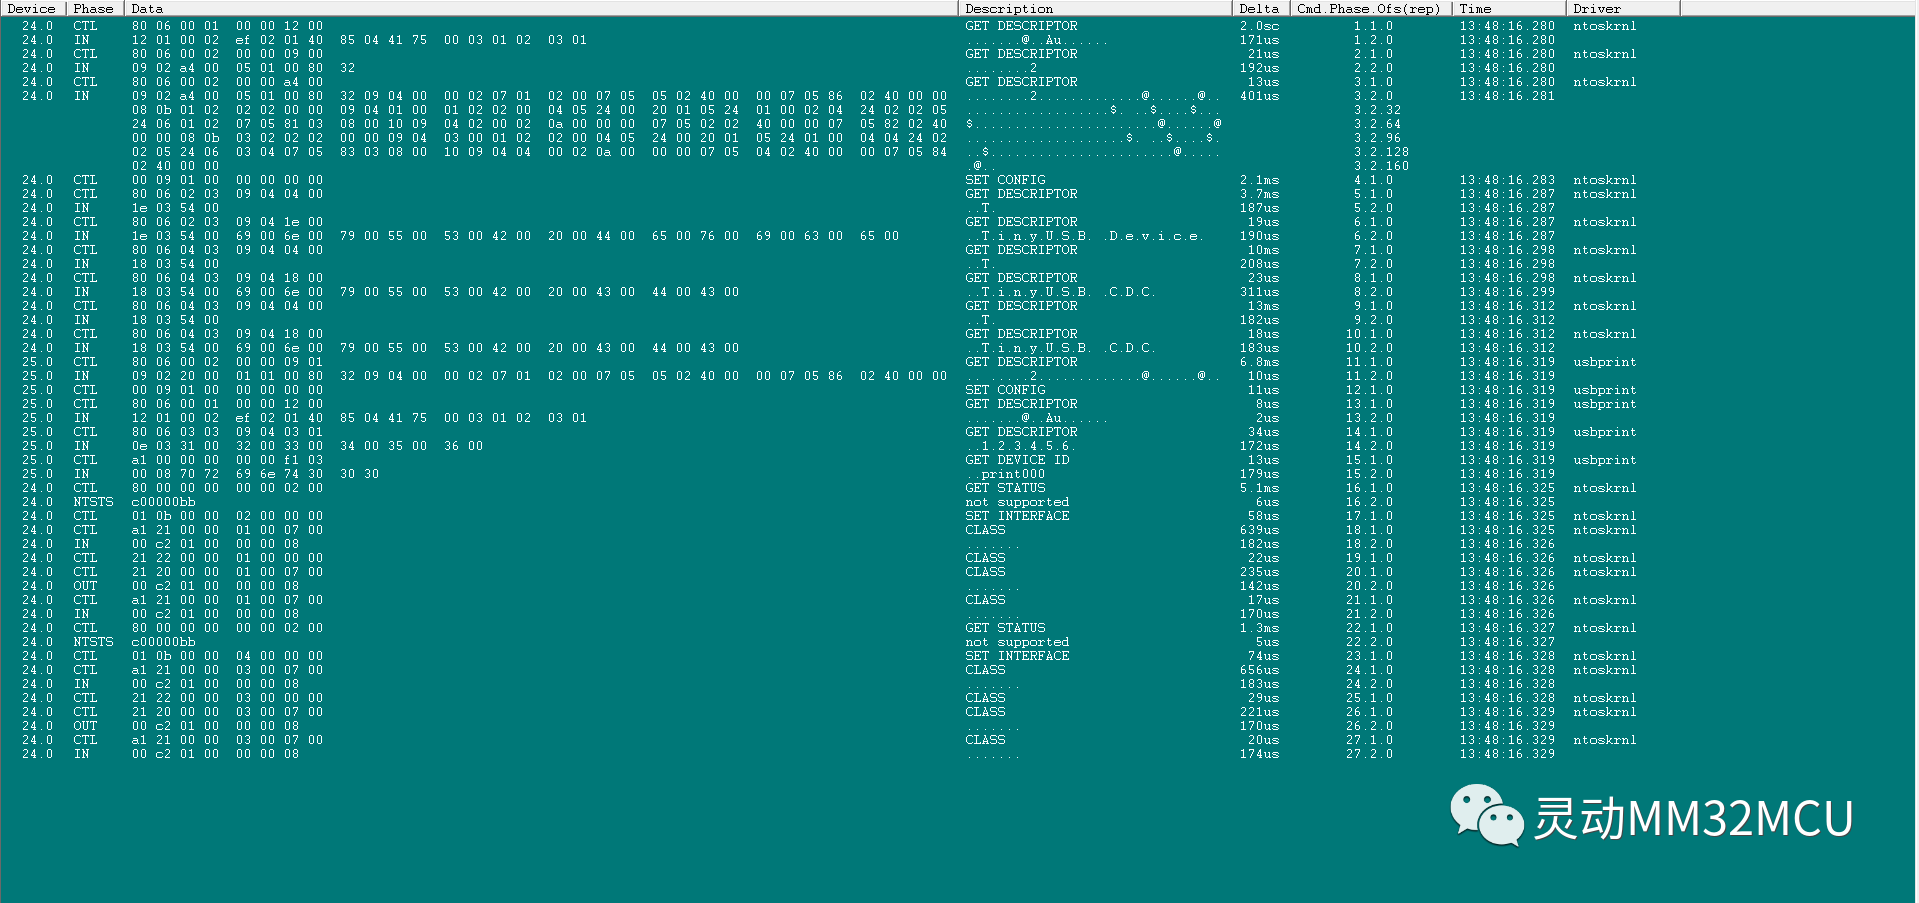Image resolution: width=1919 pixels, height=903 pixels.
Task: Click the Phase column header
Action: [93, 8]
